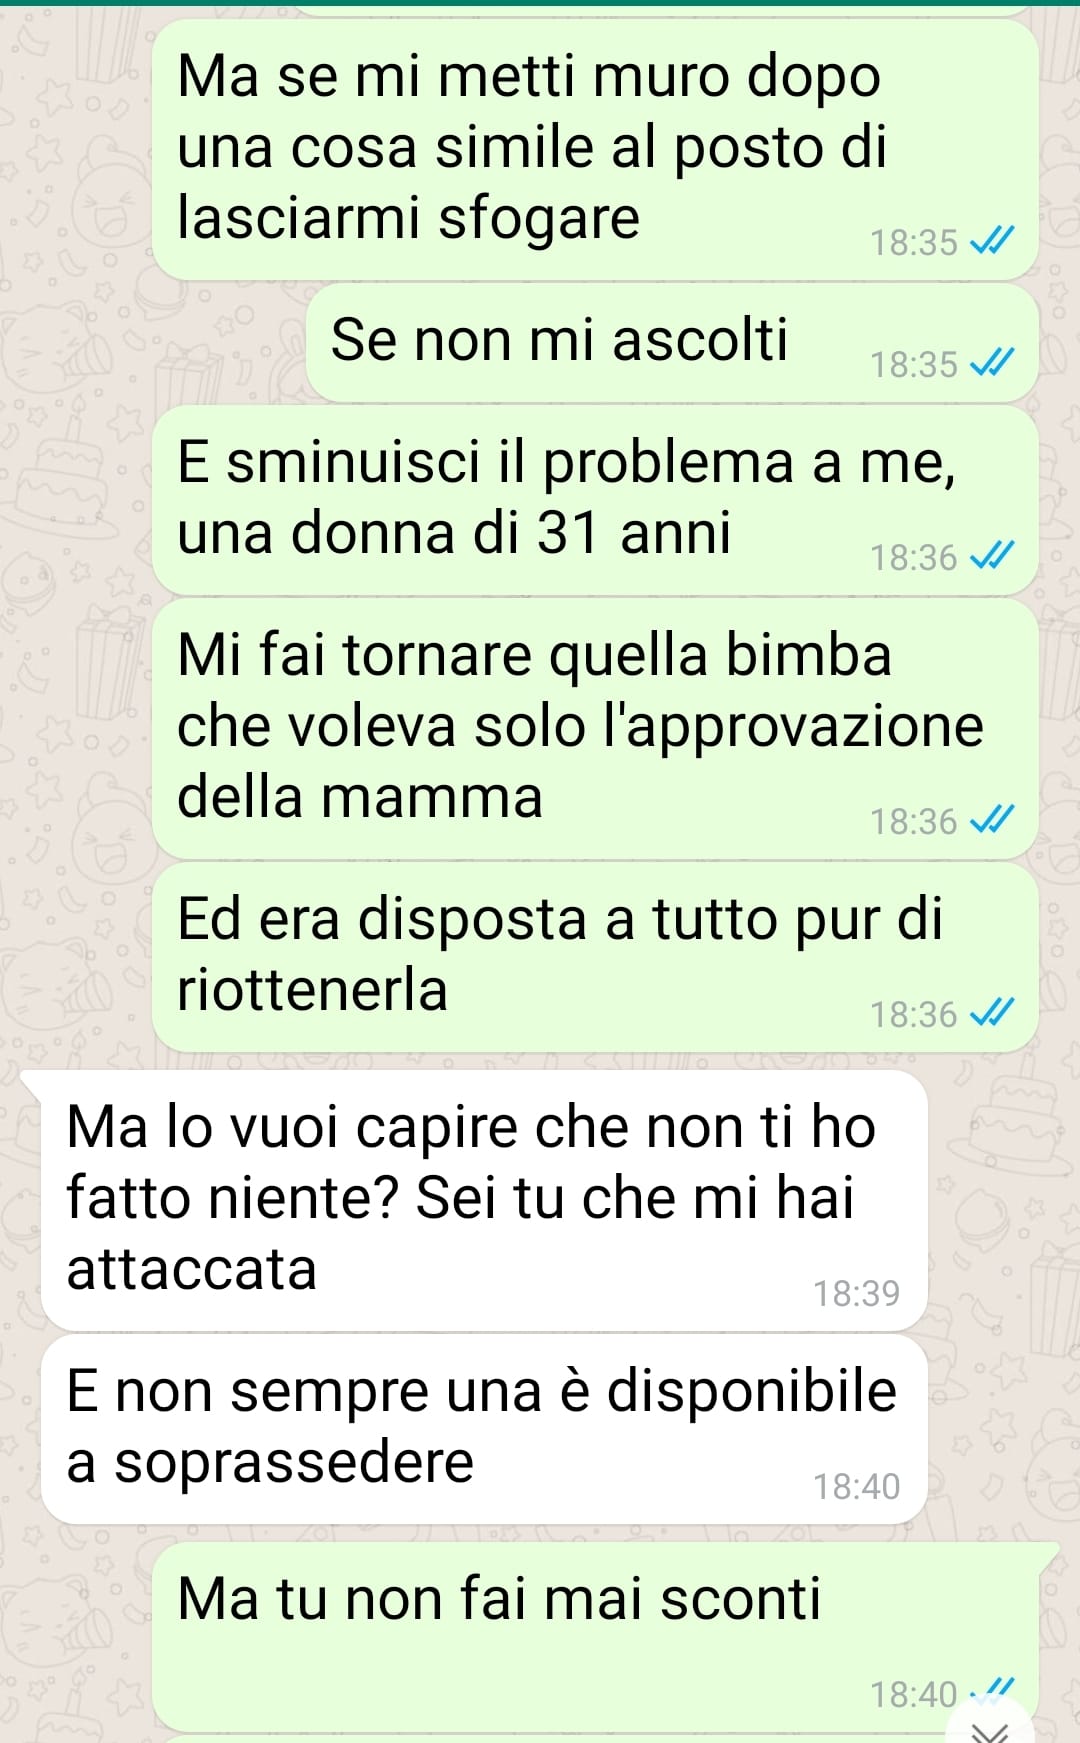The height and width of the screenshot is (1743, 1080).
Task: Click the 18:36 timestamp on "riottenerla" bubble
Action: [x=913, y=1014]
